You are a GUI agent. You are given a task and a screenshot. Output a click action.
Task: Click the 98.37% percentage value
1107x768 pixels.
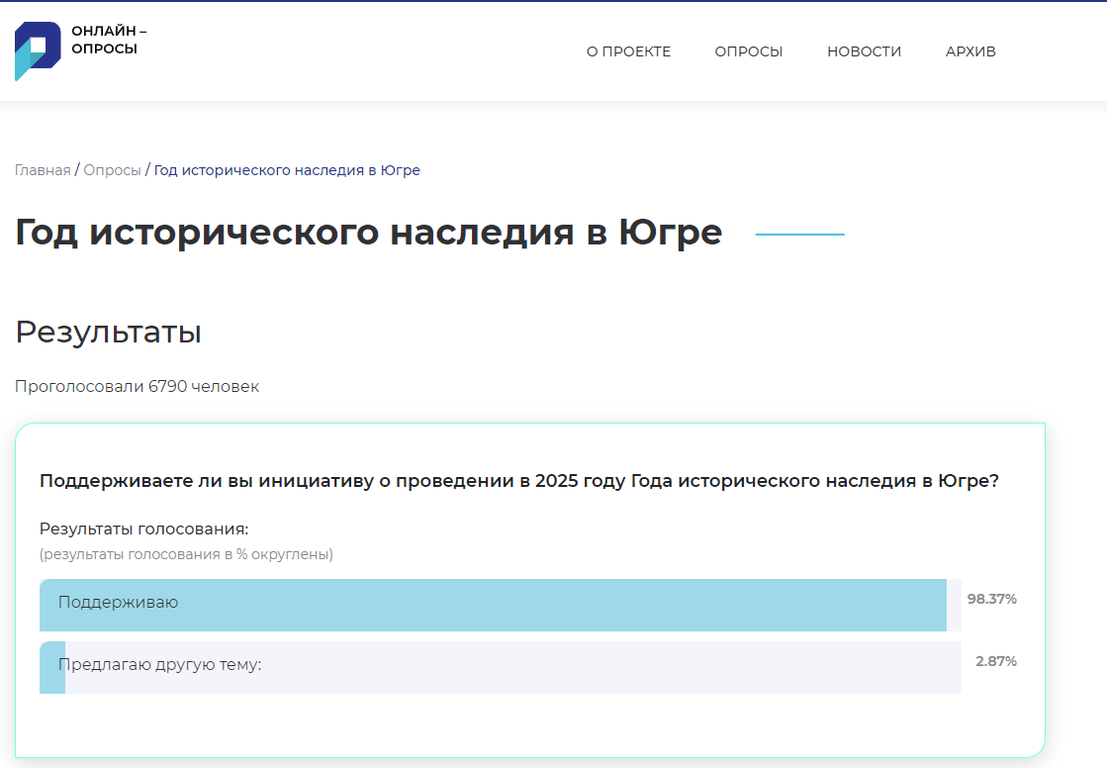(x=991, y=599)
